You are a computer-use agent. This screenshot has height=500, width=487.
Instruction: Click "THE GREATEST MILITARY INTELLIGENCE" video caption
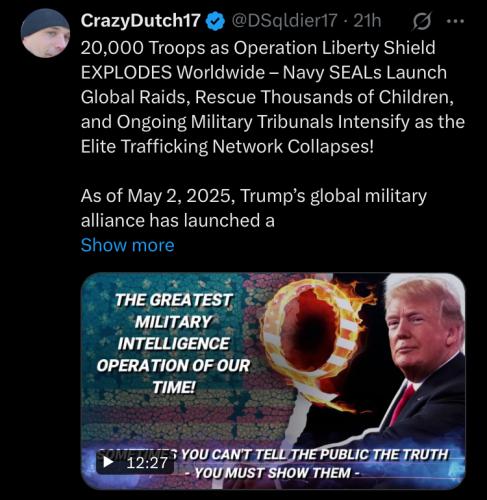(x=173, y=343)
